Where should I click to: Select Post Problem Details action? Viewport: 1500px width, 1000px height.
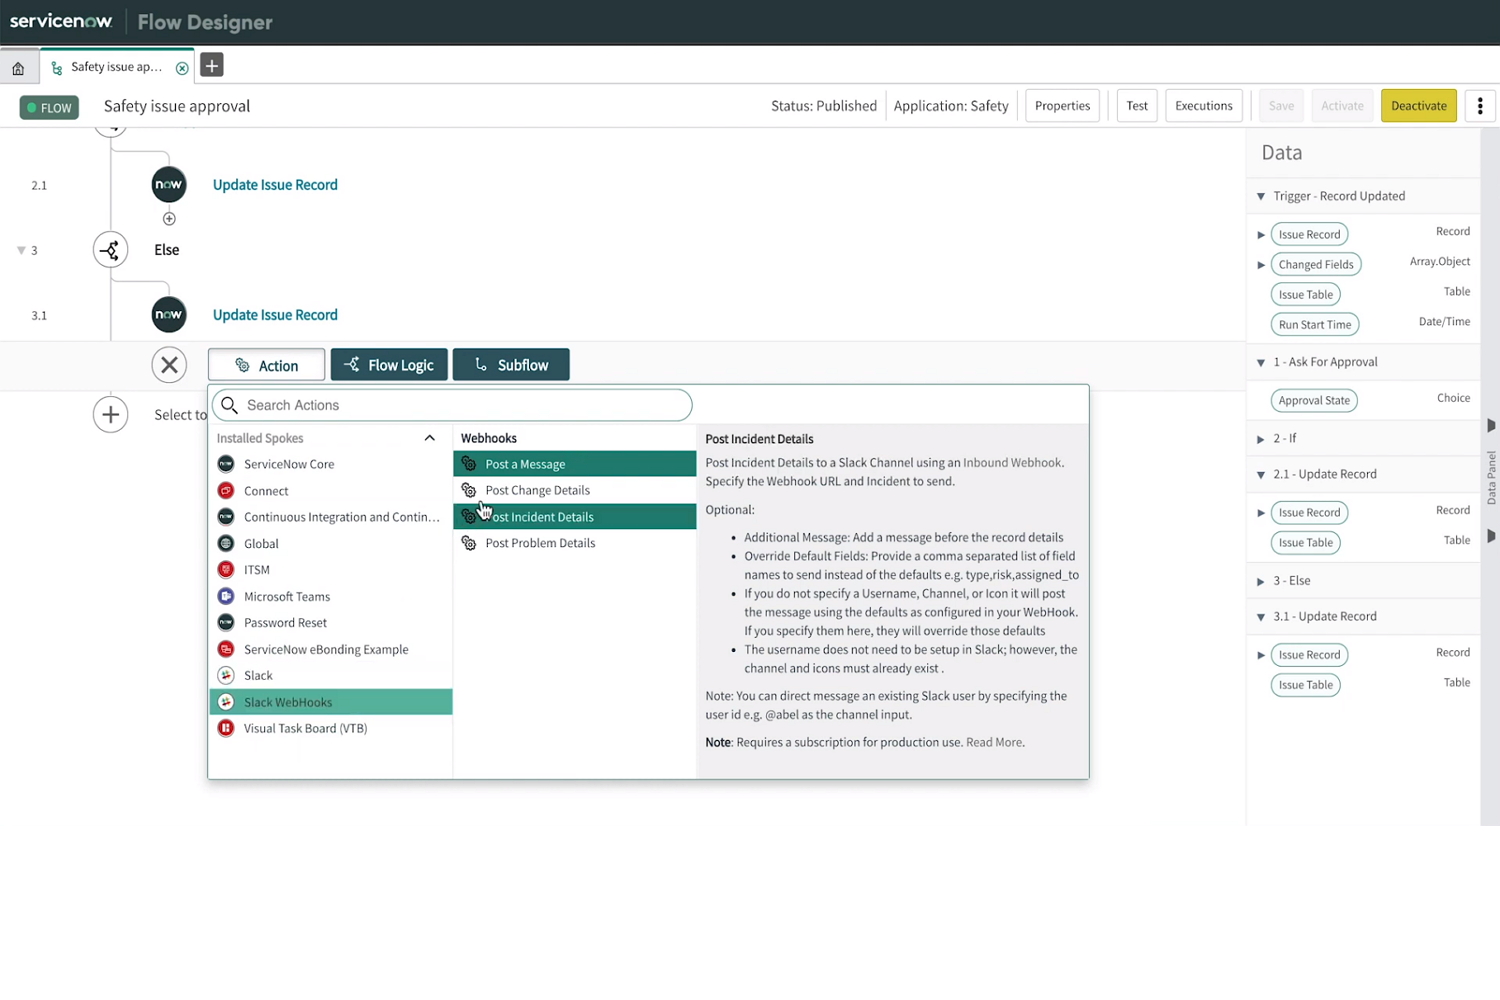pos(540,543)
